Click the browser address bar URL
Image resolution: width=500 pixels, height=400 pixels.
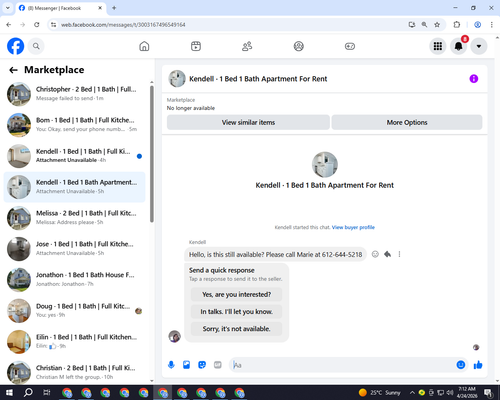click(x=123, y=25)
